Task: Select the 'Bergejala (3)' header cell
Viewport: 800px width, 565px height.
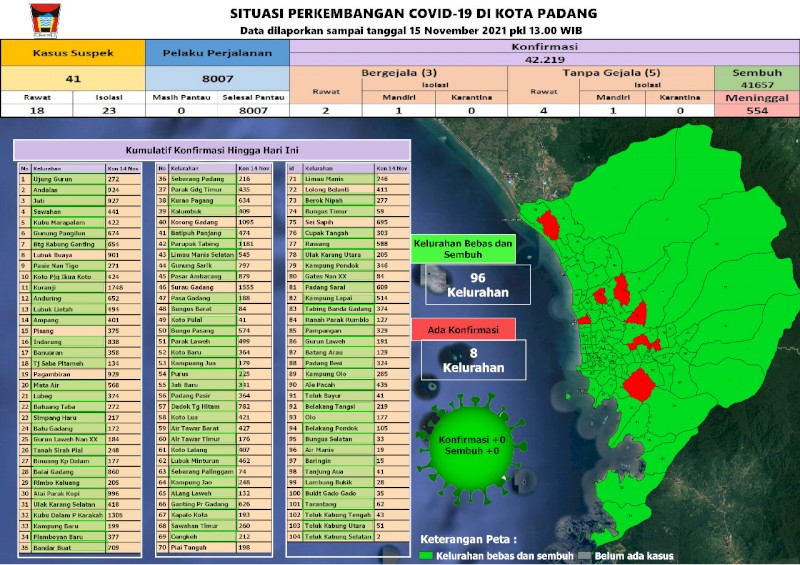Action: pos(399,72)
